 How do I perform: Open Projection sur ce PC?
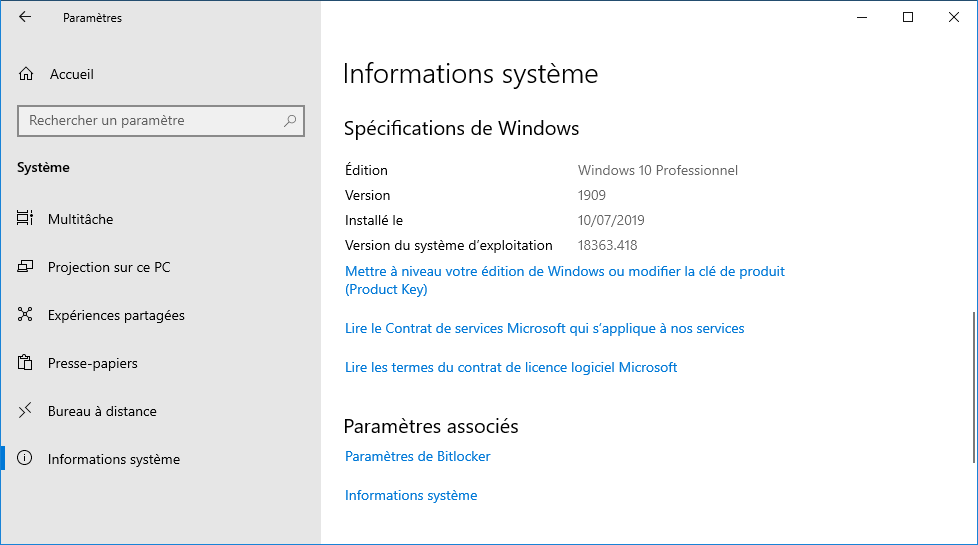click(x=109, y=267)
